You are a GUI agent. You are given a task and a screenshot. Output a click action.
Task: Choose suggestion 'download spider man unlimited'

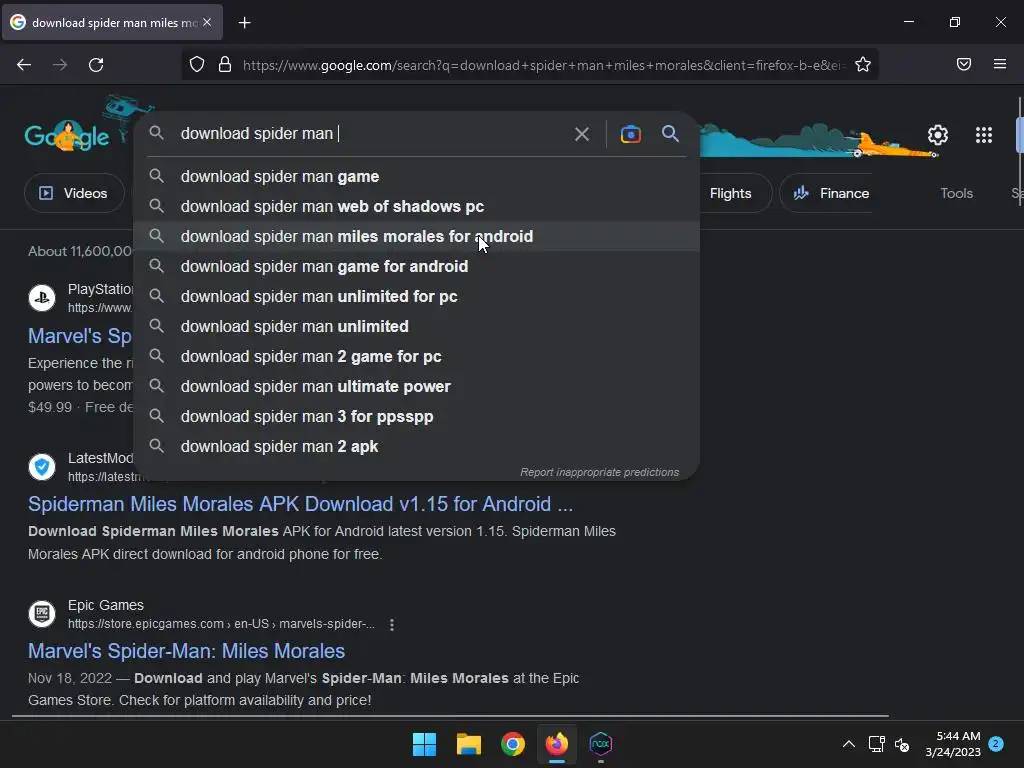(x=417, y=327)
